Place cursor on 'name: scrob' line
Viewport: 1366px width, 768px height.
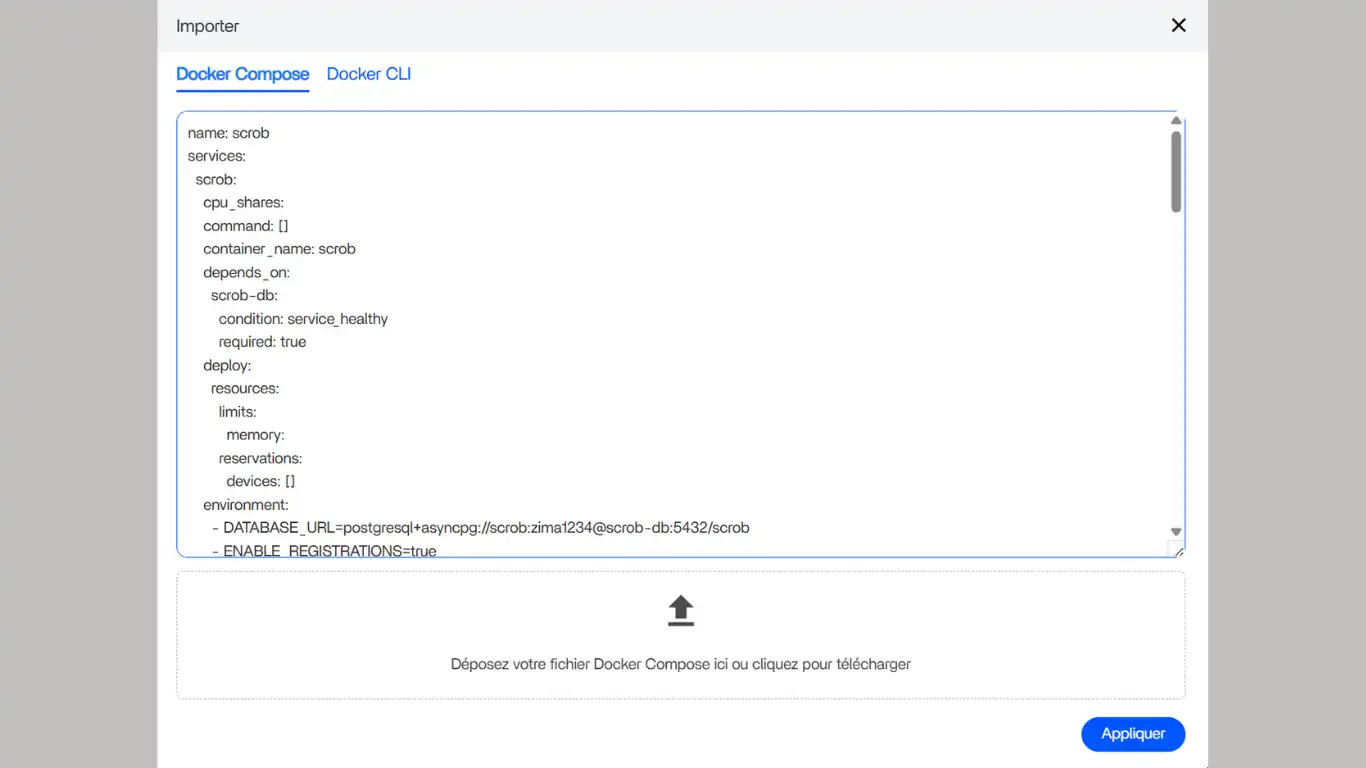pos(228,133)
